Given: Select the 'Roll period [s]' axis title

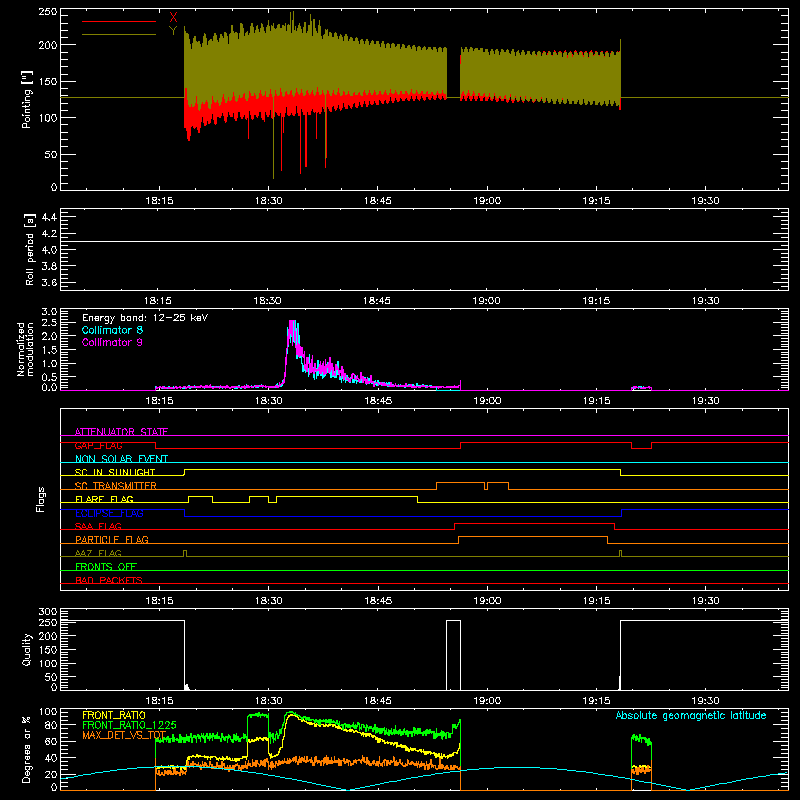Looking at the screenshot, I should tap(30, 249).
